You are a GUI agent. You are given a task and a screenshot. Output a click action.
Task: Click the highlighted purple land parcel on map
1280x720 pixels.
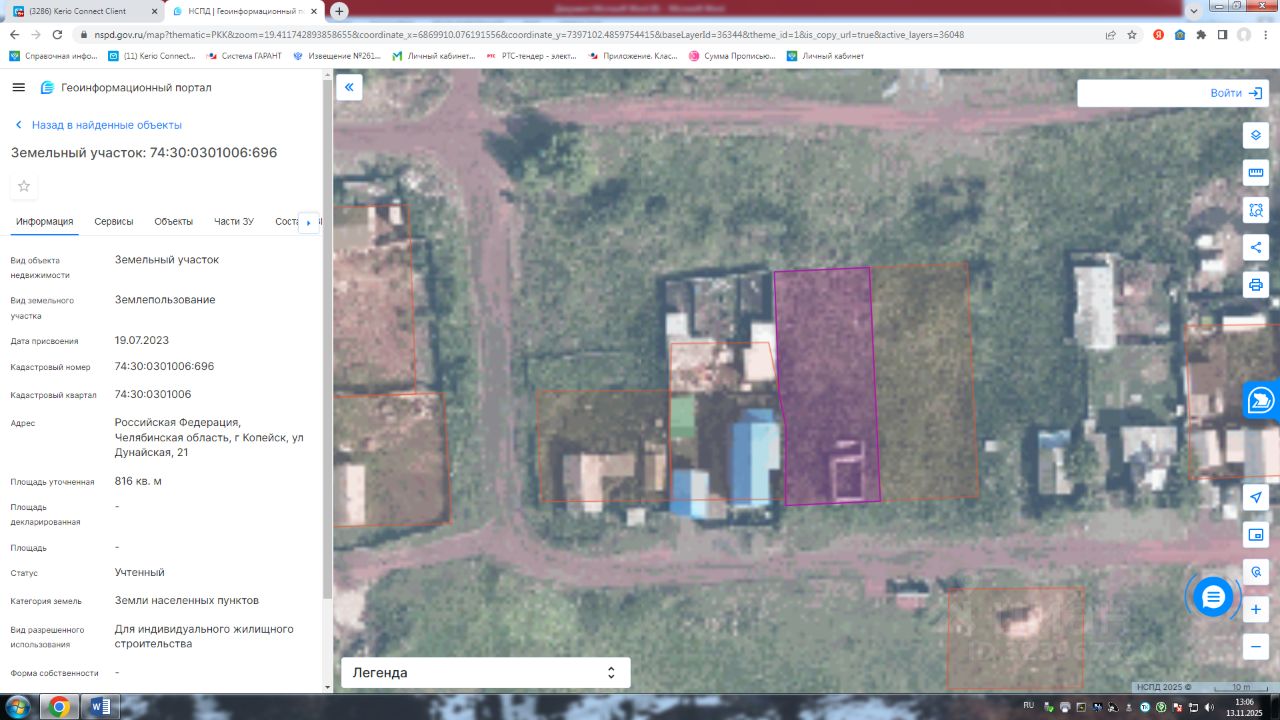pos(827,385)
